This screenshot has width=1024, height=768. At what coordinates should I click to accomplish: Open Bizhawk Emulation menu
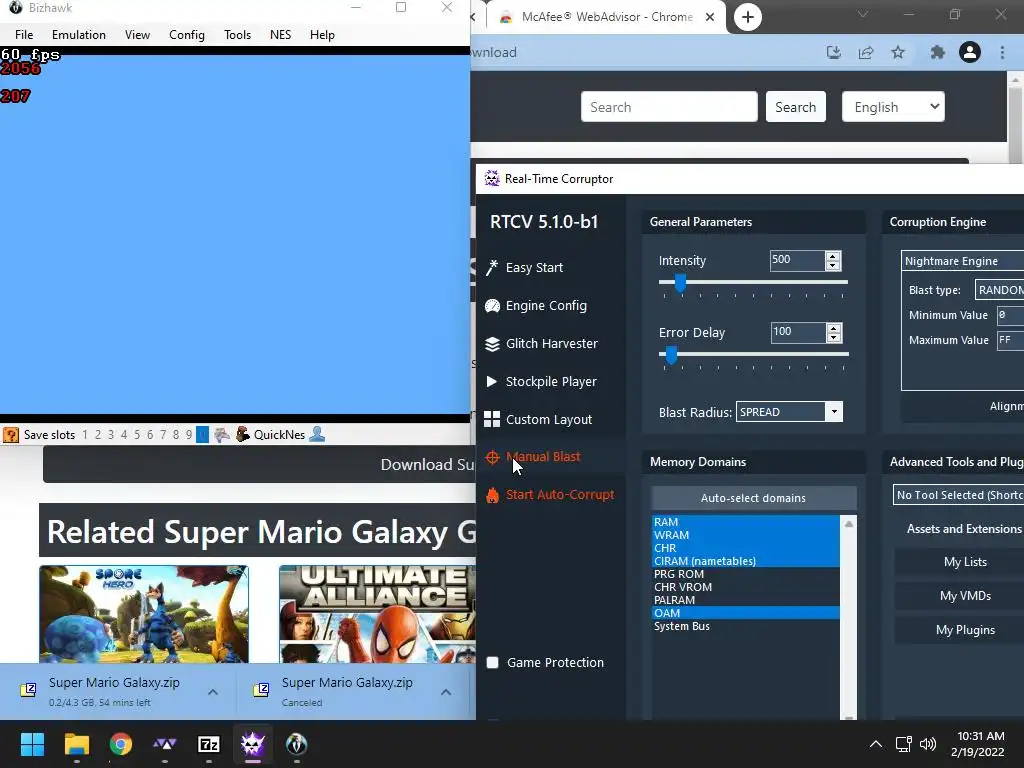point(79,35)
